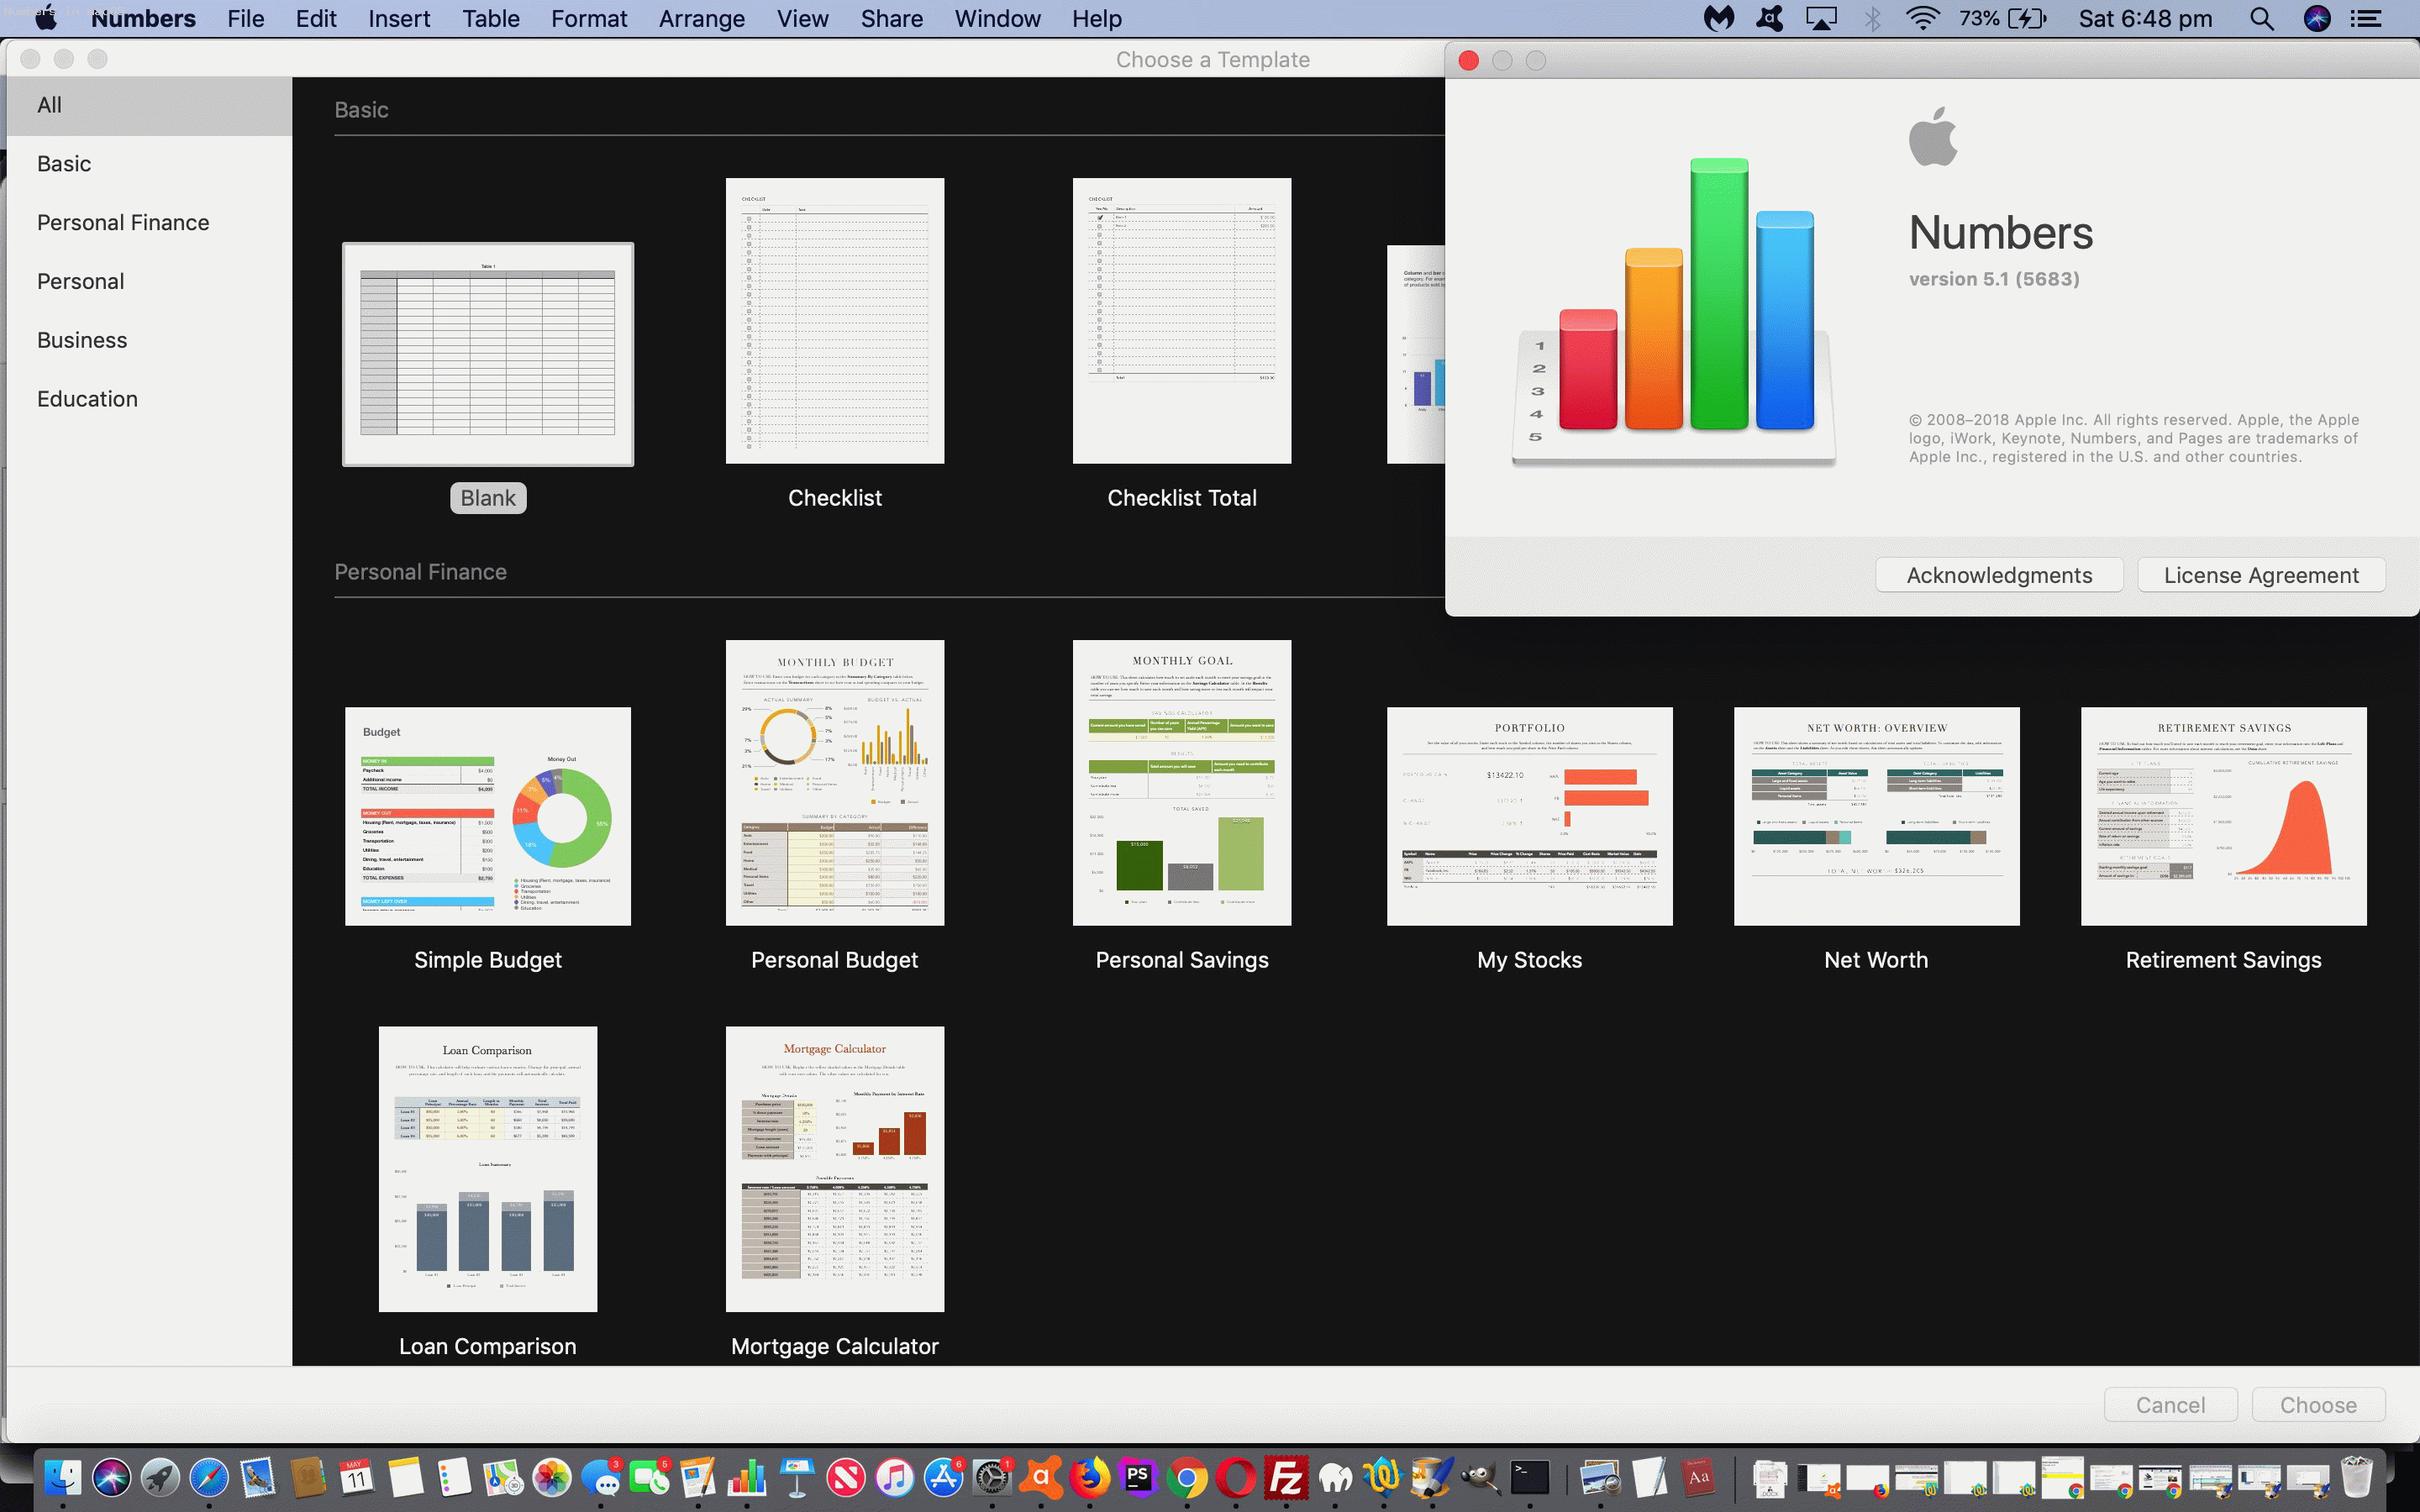Open the Wi-Fi status menu
The image size is (2420, 1512).
point(1923,19)
